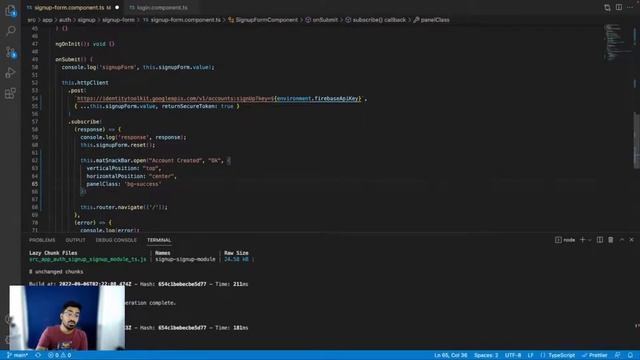The width and height of the screenshot is (640, 360).
Task: Change end of line sequence LF
Action: point(531,355)
